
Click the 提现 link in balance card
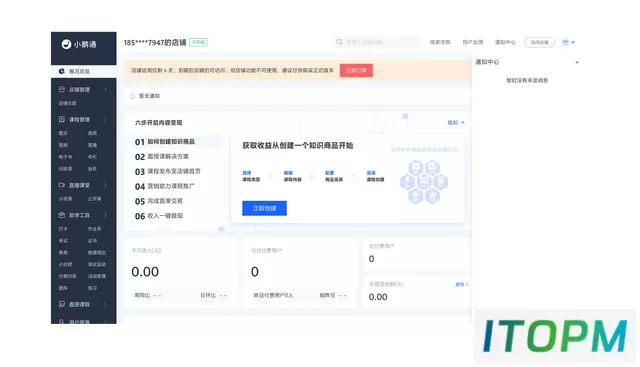462,285
